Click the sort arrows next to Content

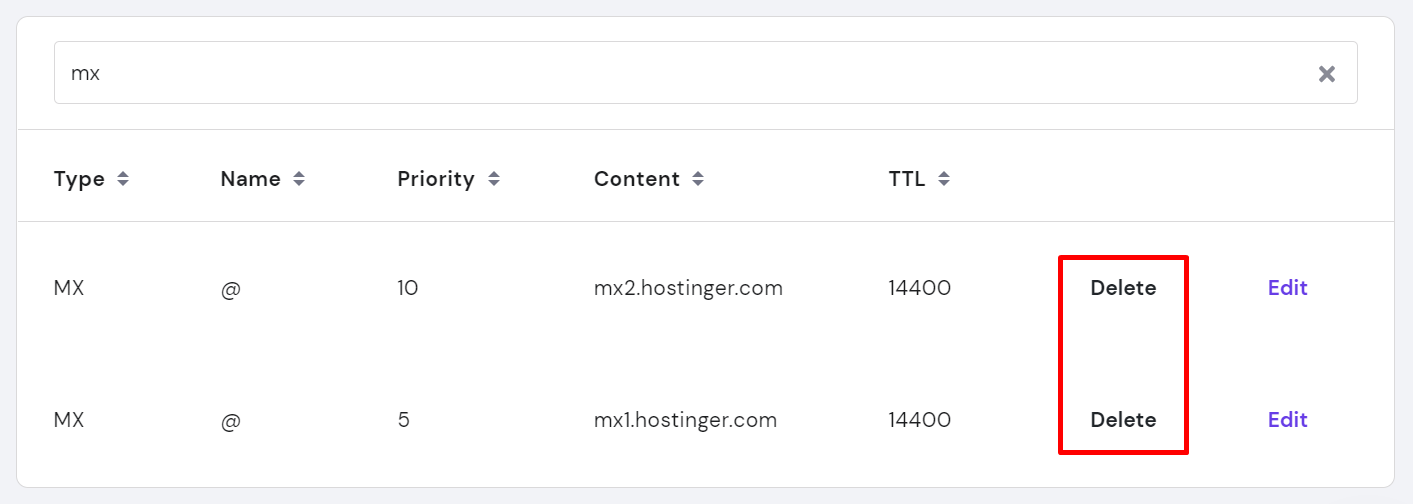point(698,179)
